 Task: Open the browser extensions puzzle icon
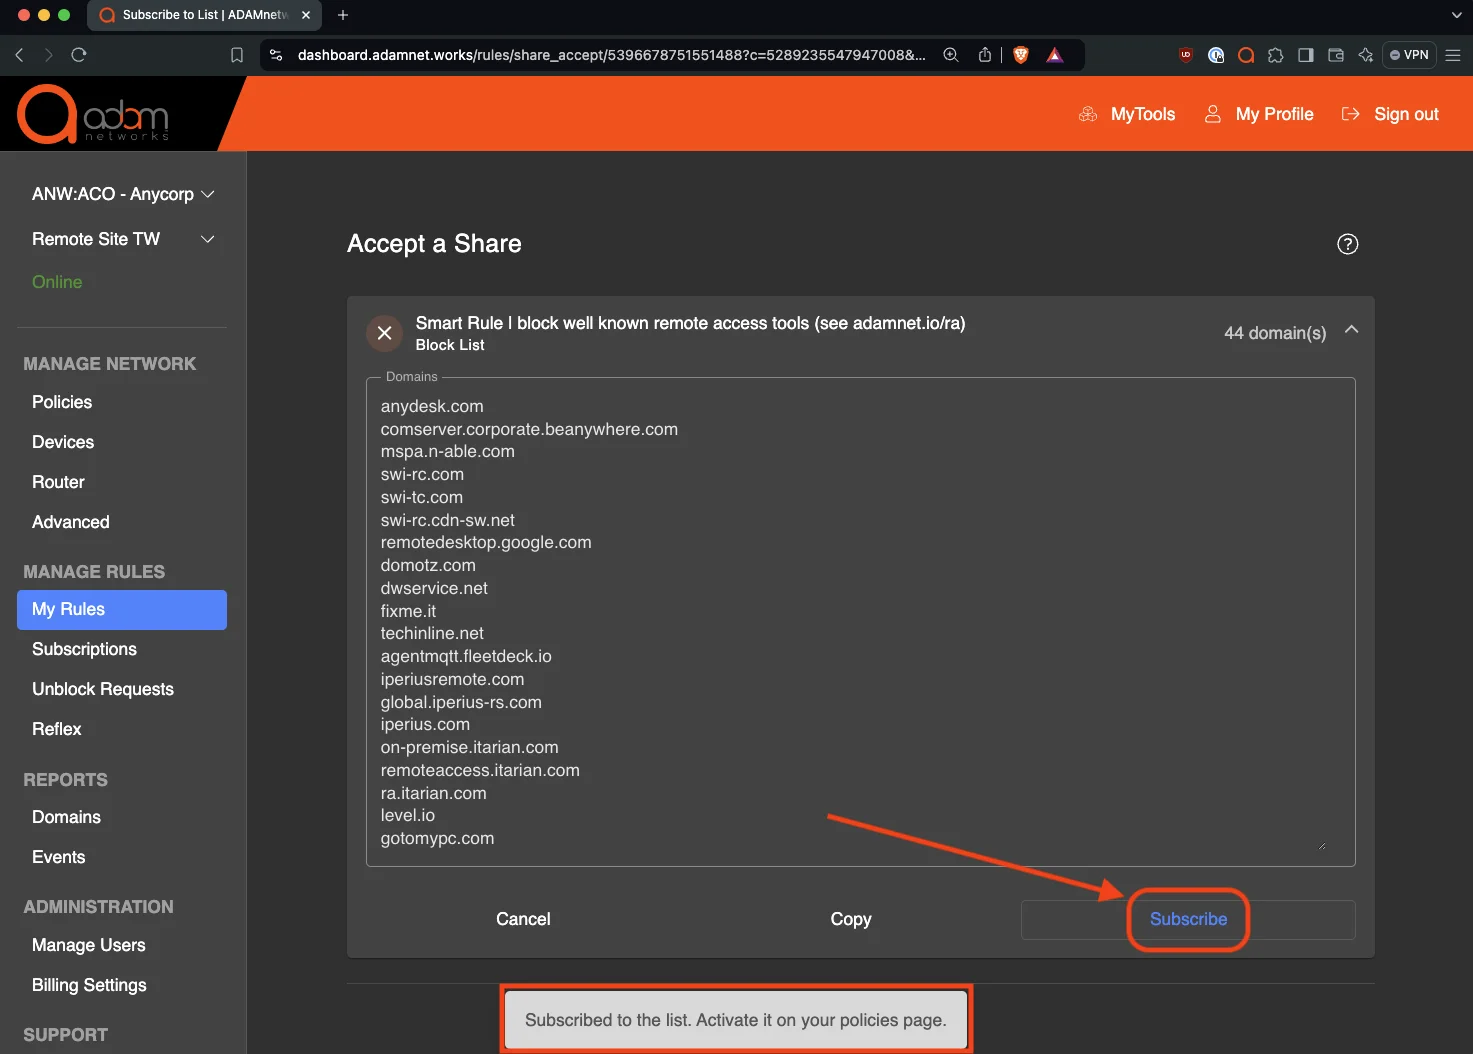tap(1275, 55)
